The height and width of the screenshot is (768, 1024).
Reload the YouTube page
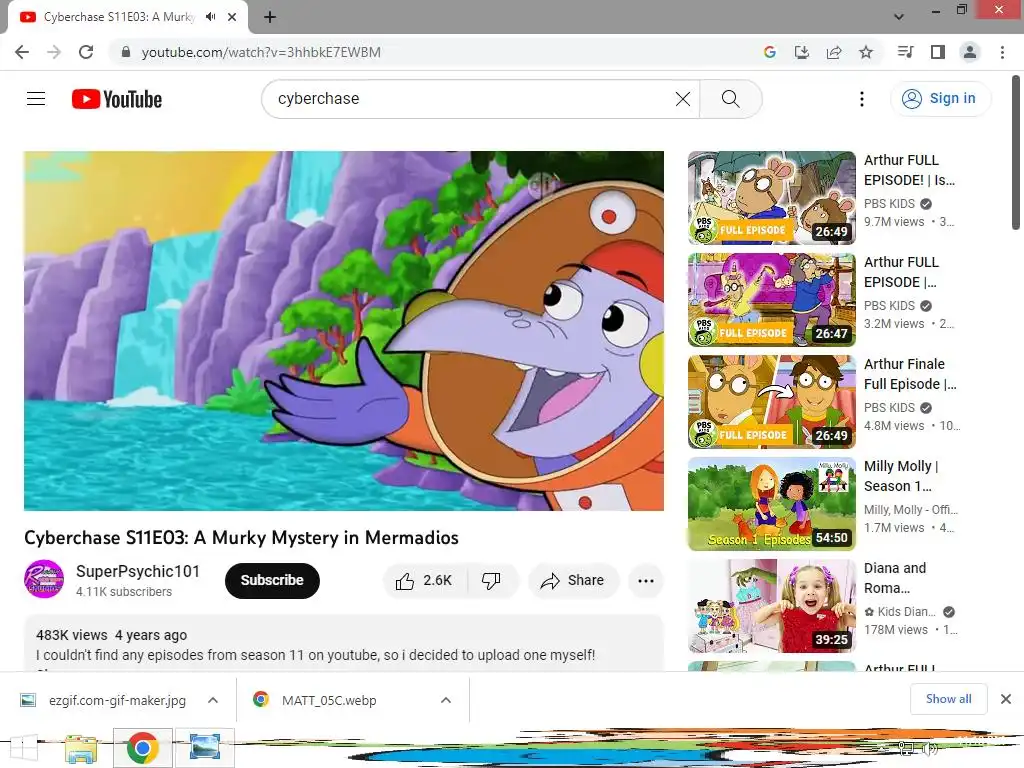(x=86, y=52)
